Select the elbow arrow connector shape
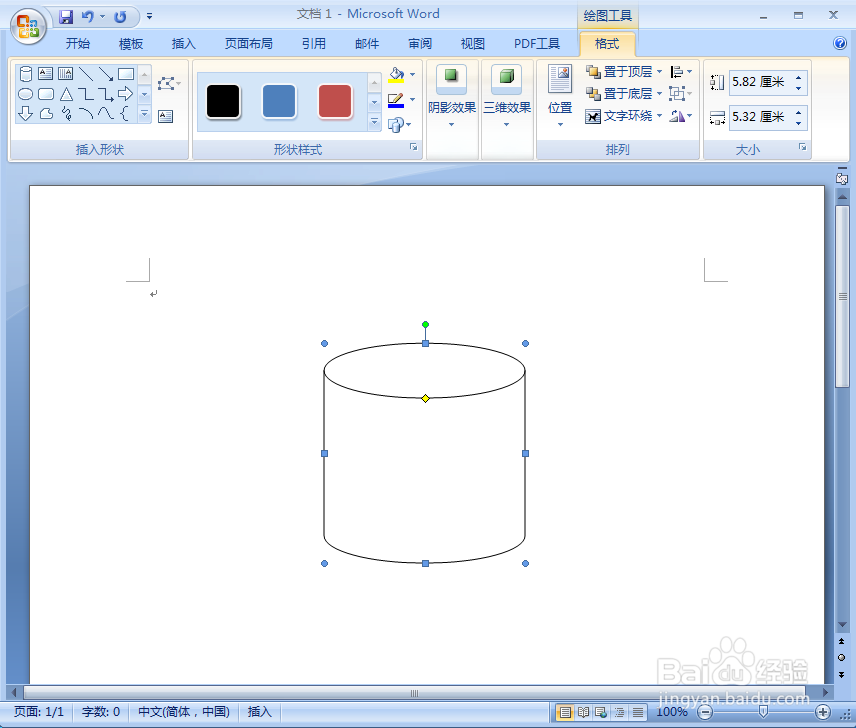The image size is (856, 728). (x=105, y=94)
